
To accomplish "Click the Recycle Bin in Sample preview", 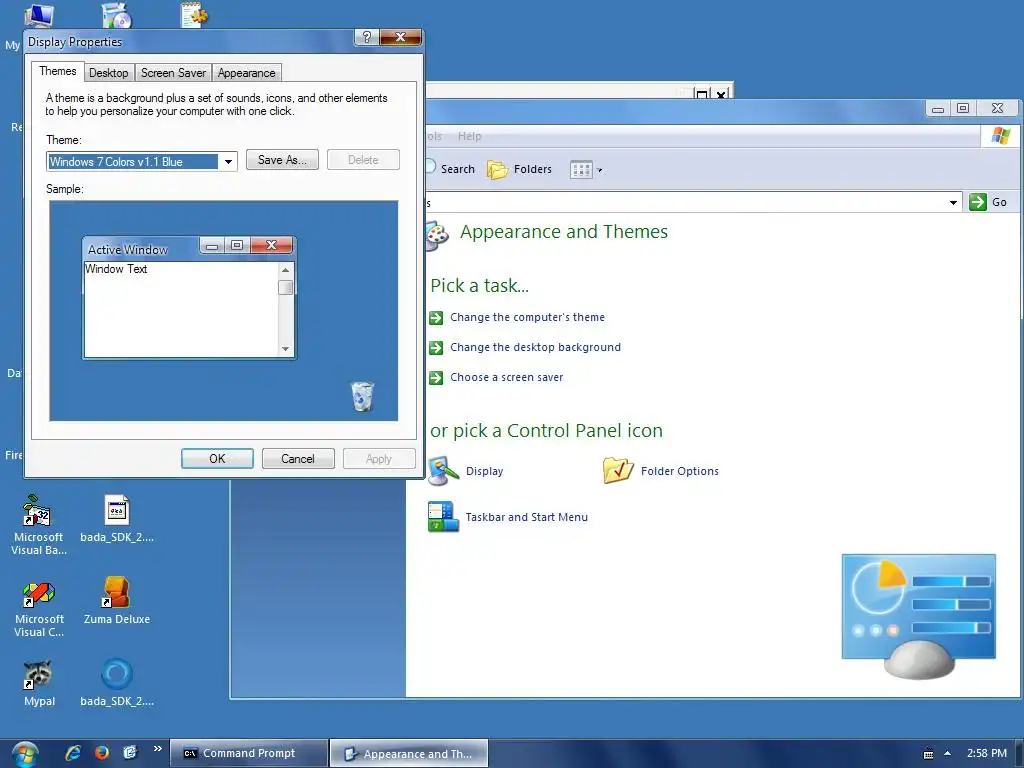I will click(362, 396).
